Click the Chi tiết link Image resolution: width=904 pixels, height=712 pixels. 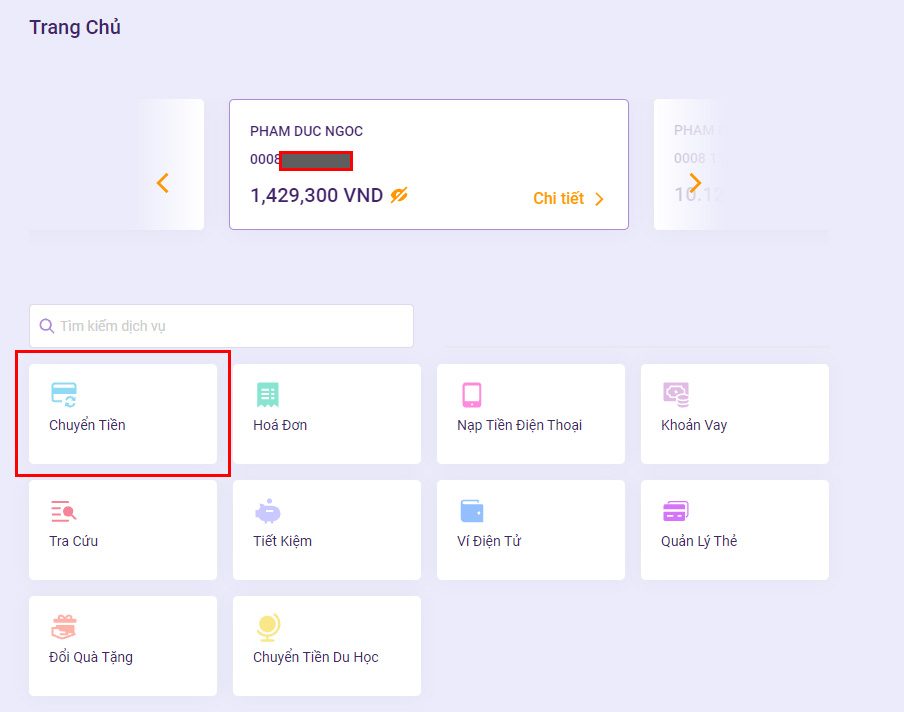click(558, 199)
